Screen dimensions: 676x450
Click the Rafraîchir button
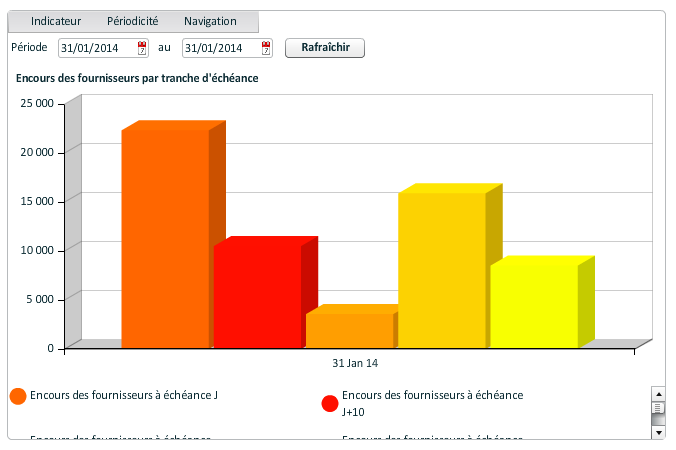pyautogui.click(x=325, y=47)
